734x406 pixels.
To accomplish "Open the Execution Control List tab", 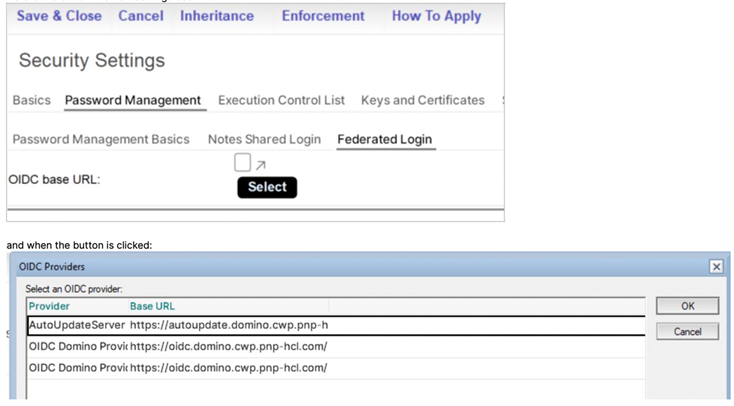I will pyautogui.click(x=281, y=100).
